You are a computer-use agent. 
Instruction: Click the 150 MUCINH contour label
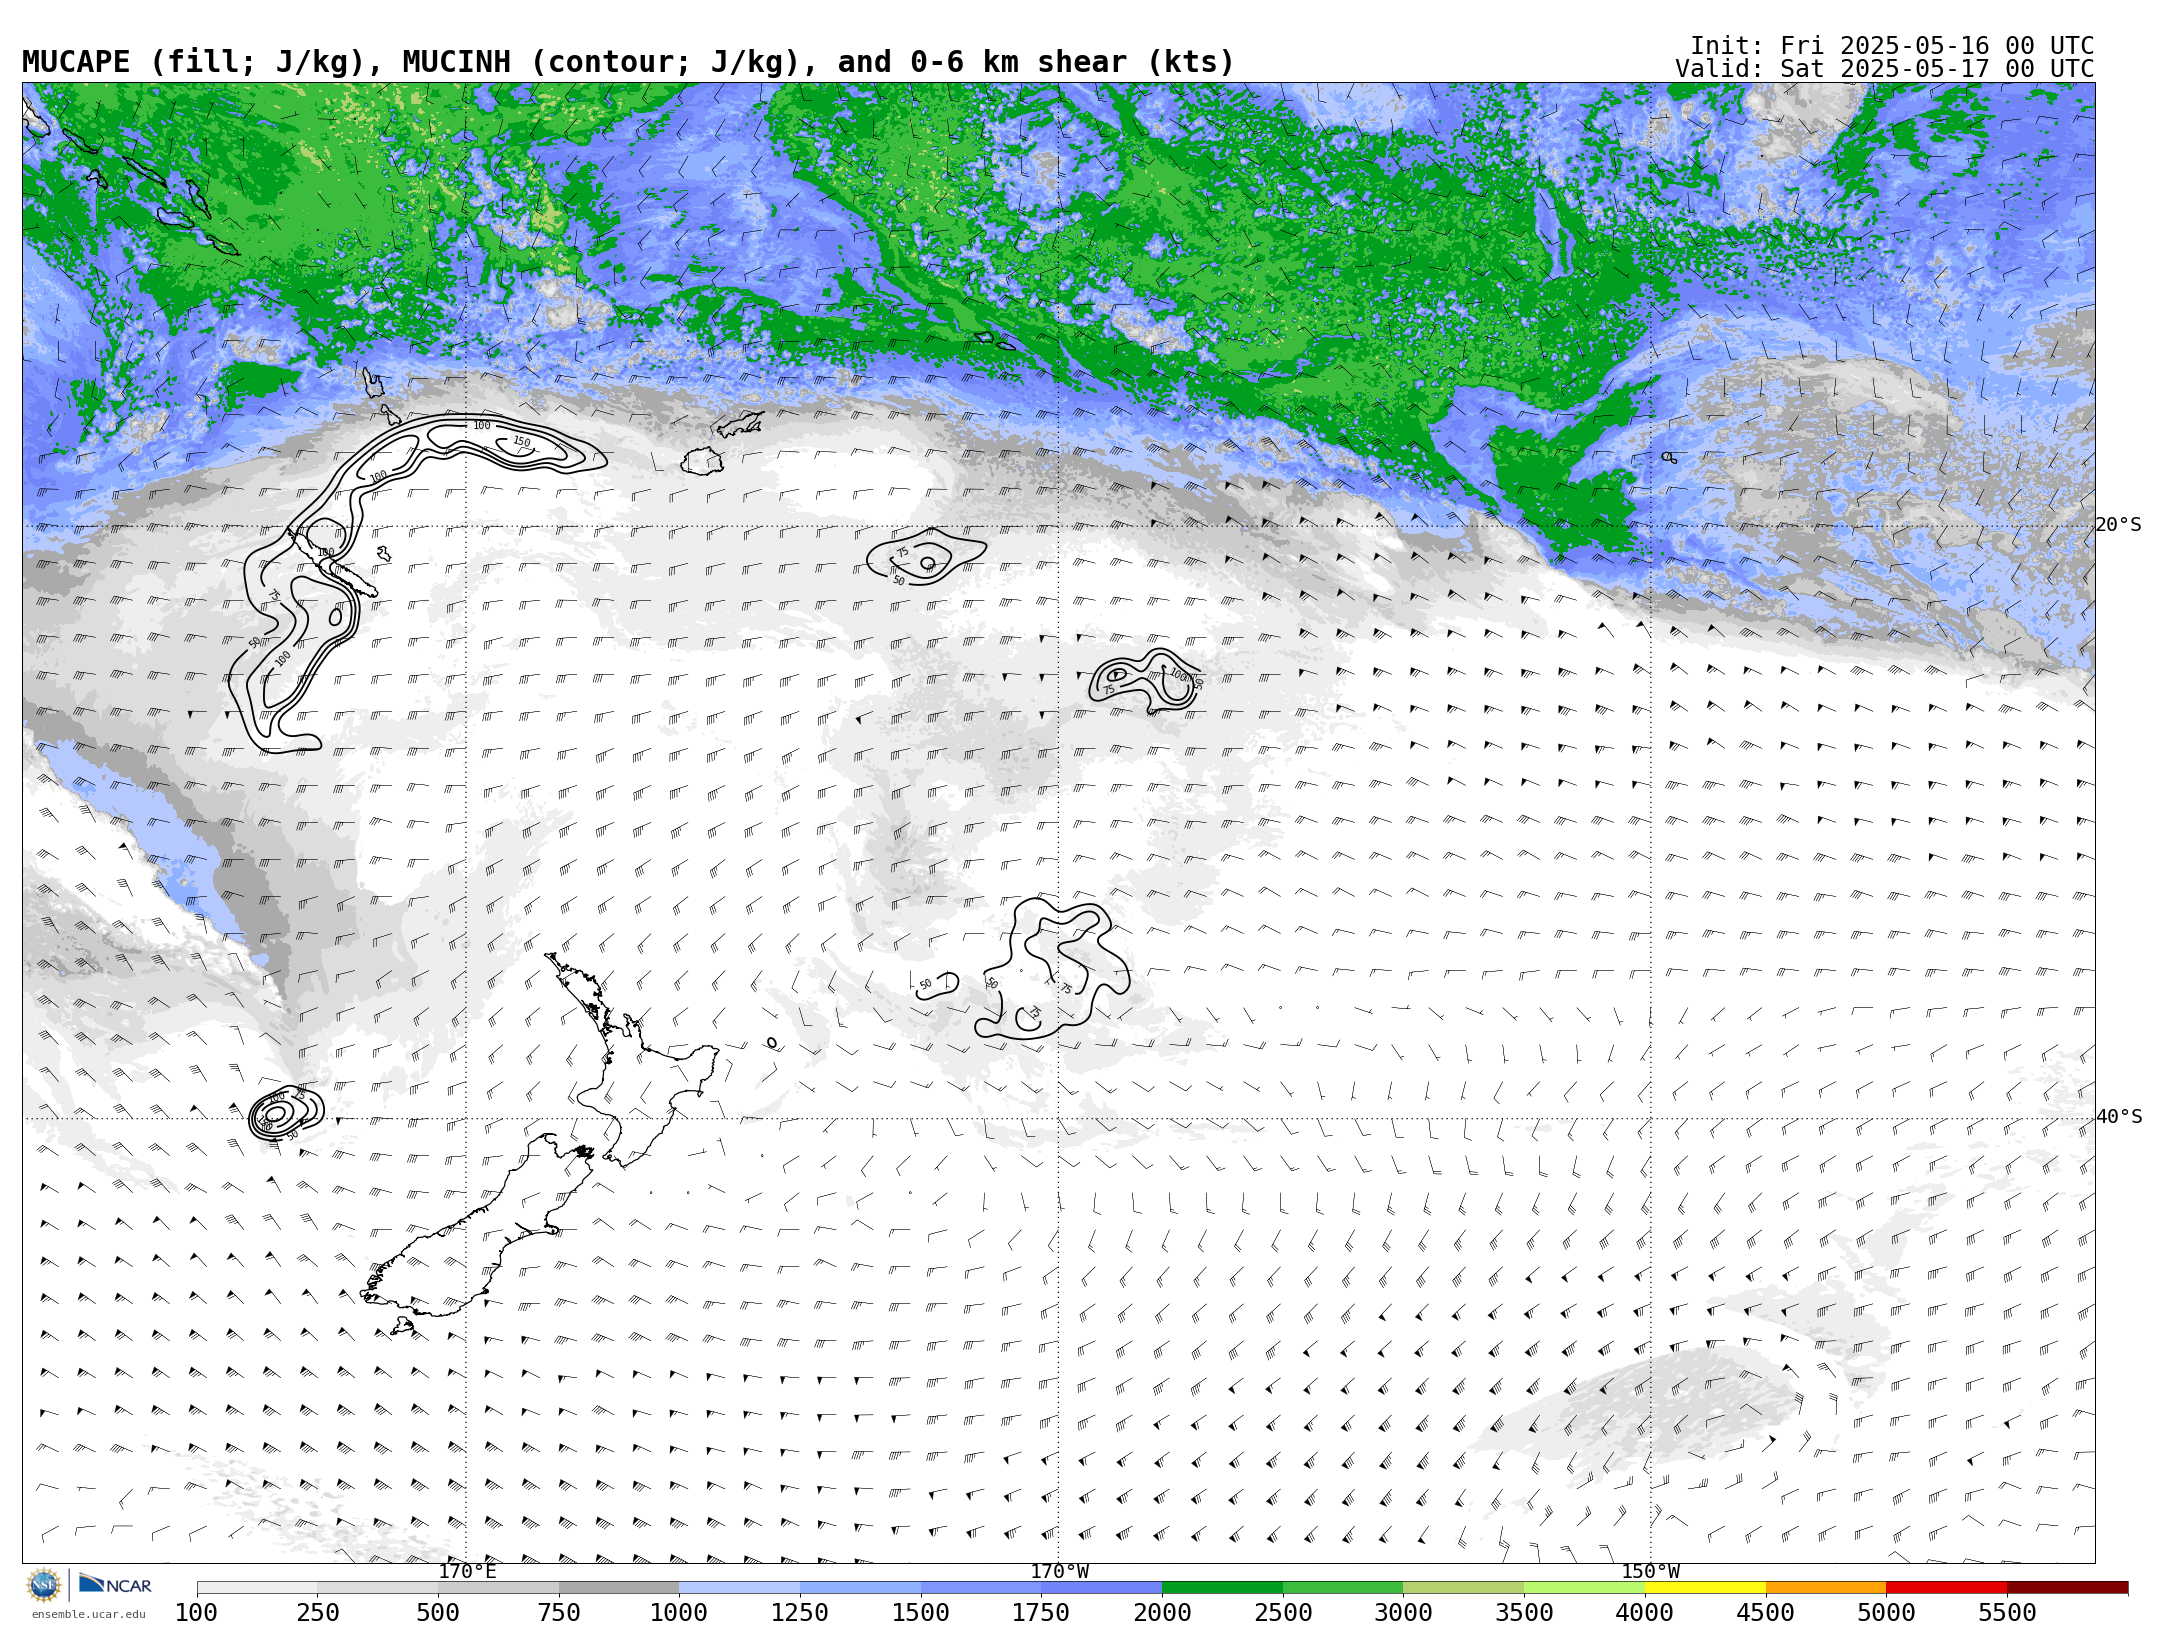tap(521, 441)
